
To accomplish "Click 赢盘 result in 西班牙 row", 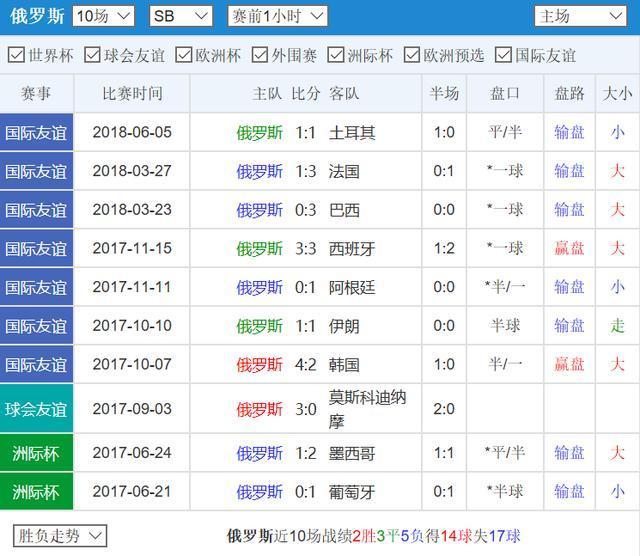I will 569,249.
